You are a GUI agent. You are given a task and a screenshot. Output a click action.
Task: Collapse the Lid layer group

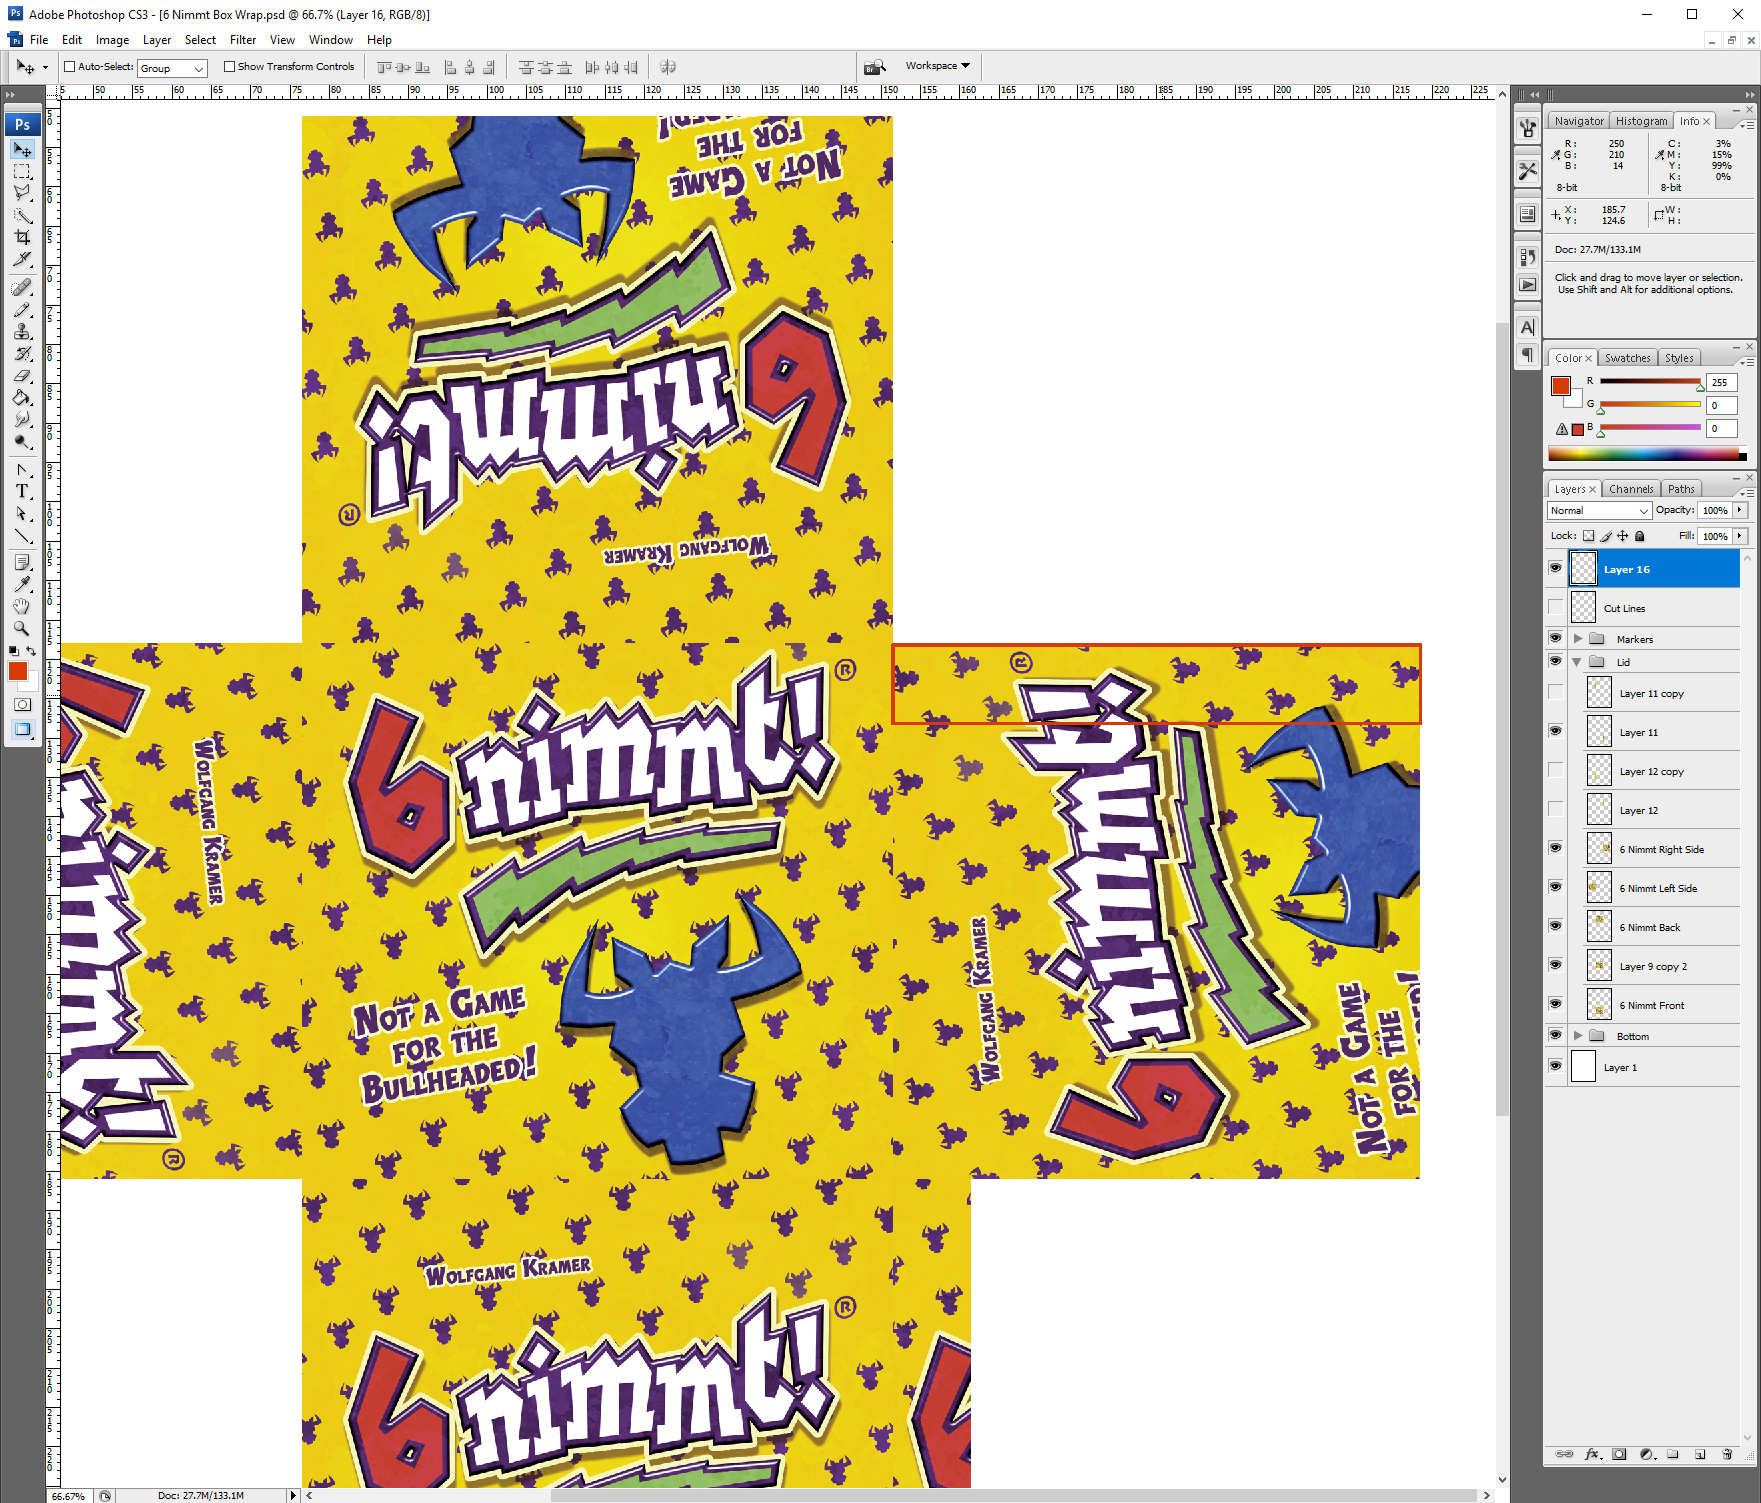(x=1578, y=661)
